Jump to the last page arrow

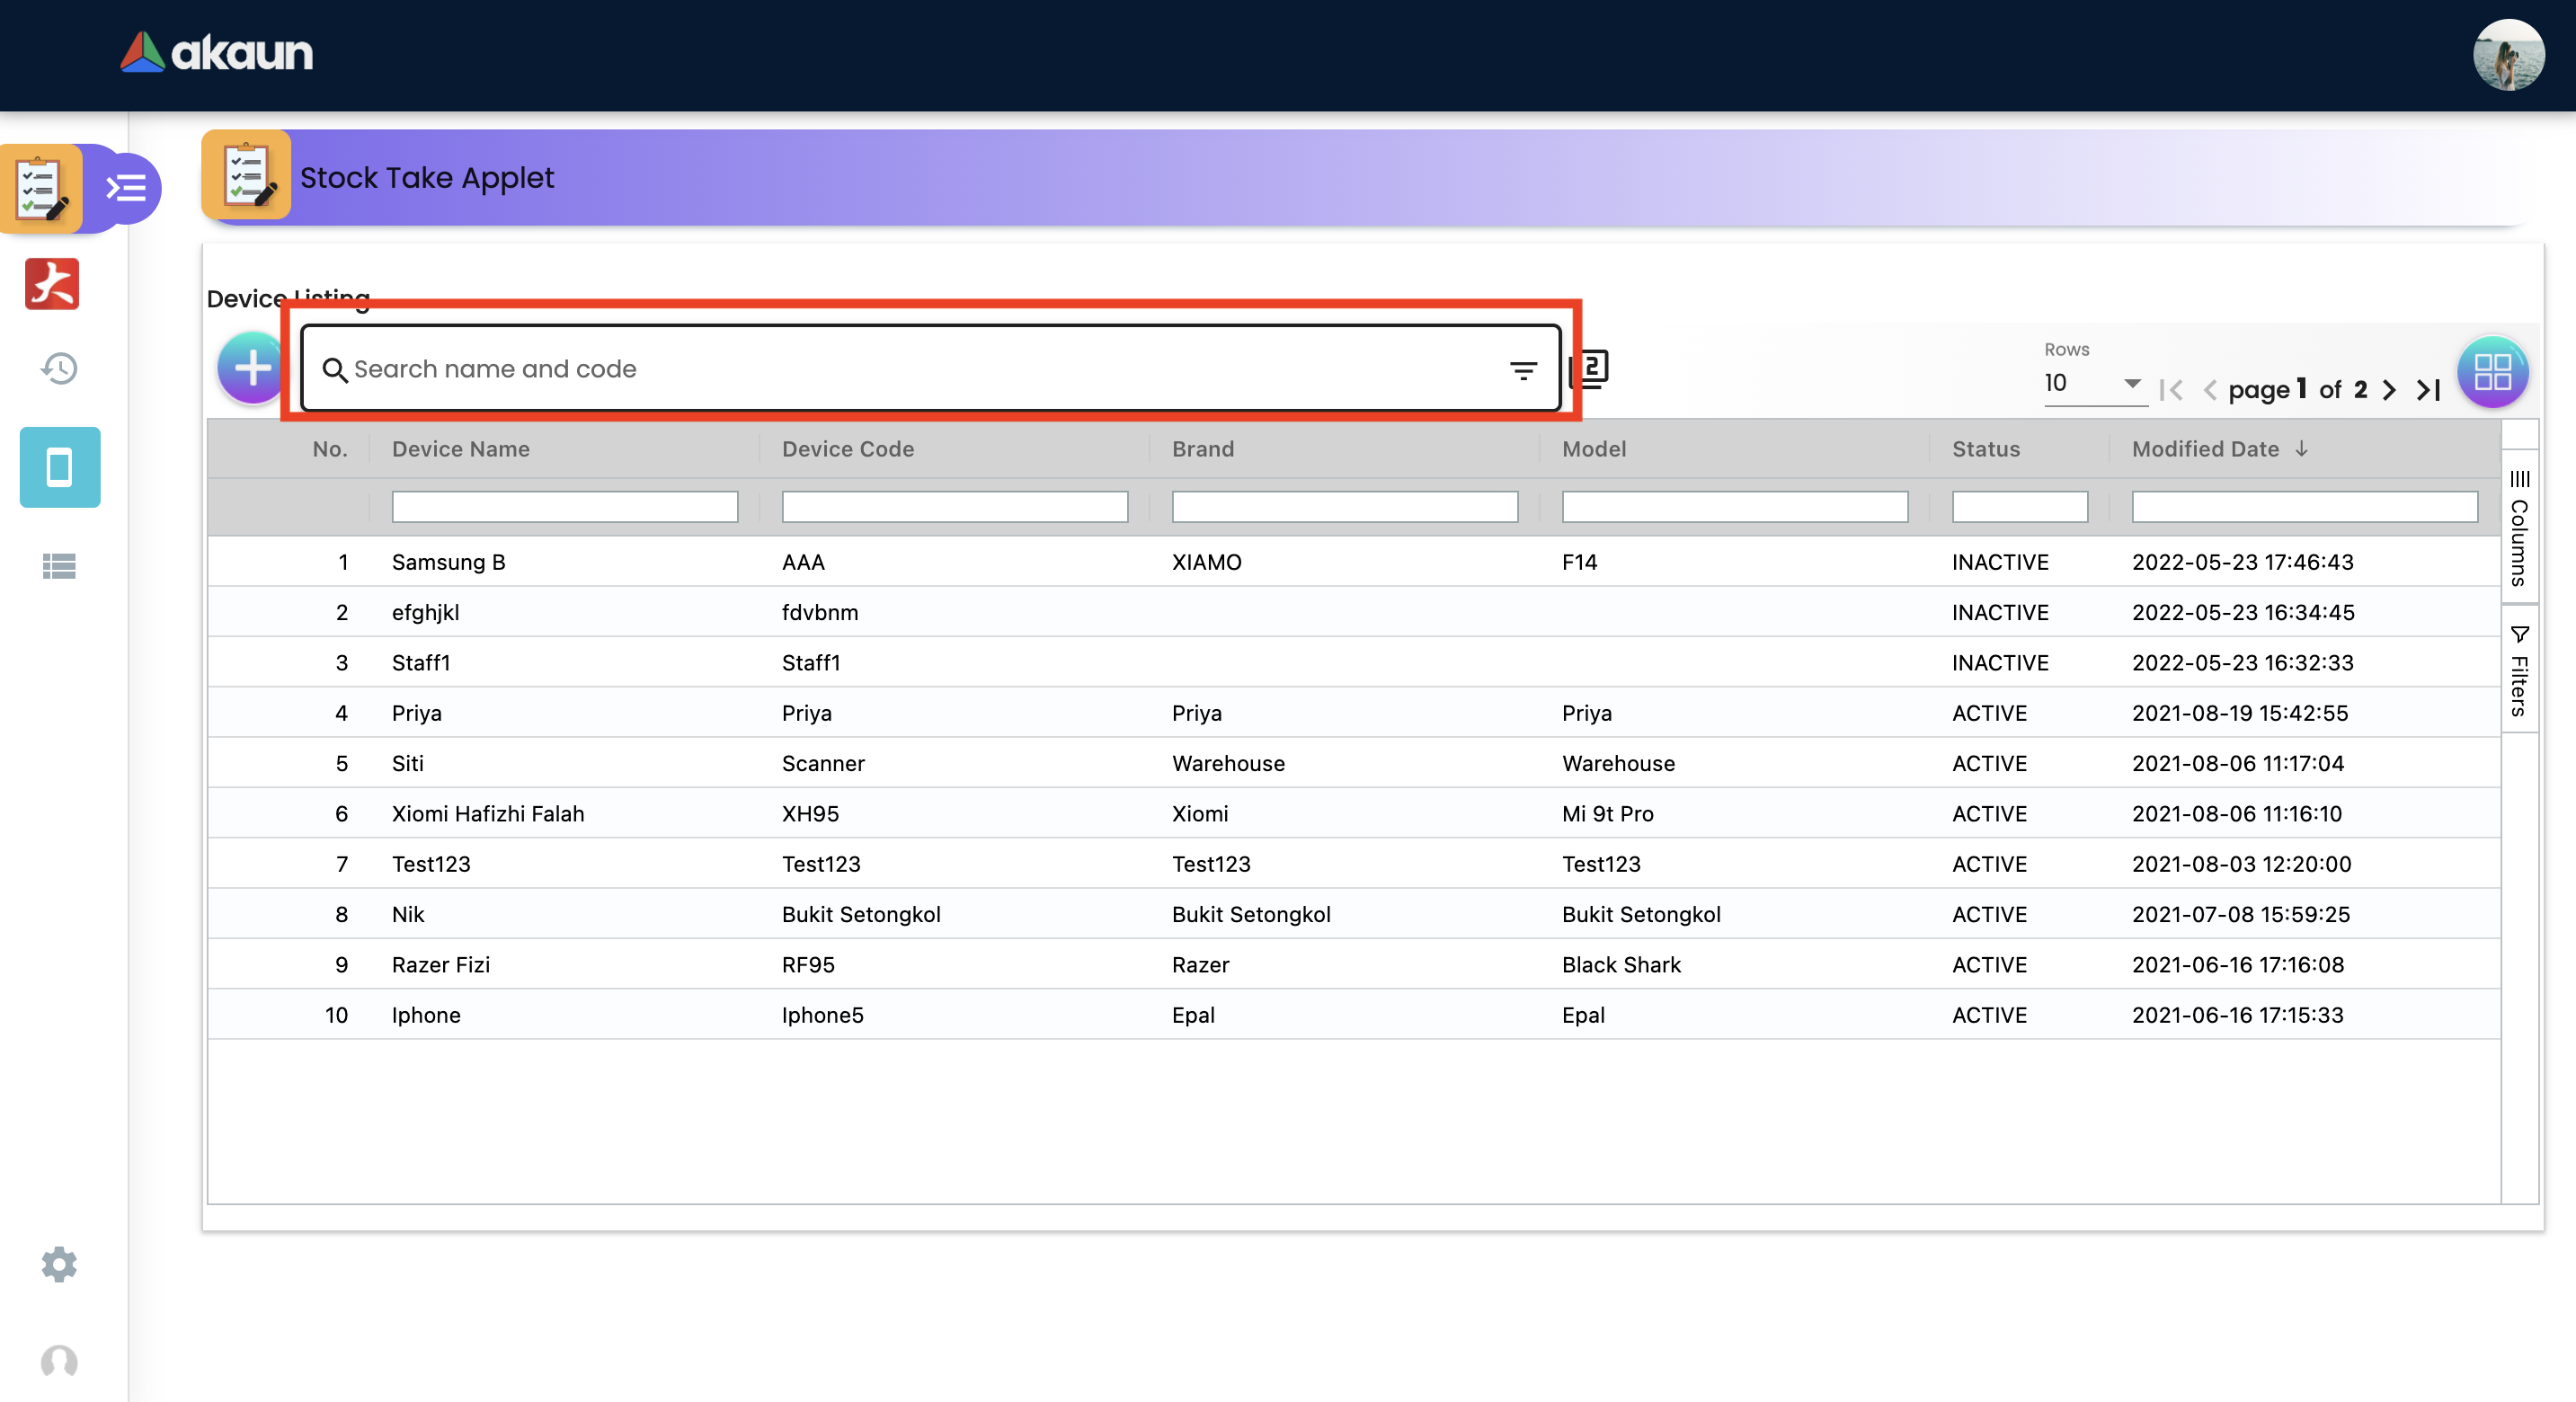coord(2428,390)
